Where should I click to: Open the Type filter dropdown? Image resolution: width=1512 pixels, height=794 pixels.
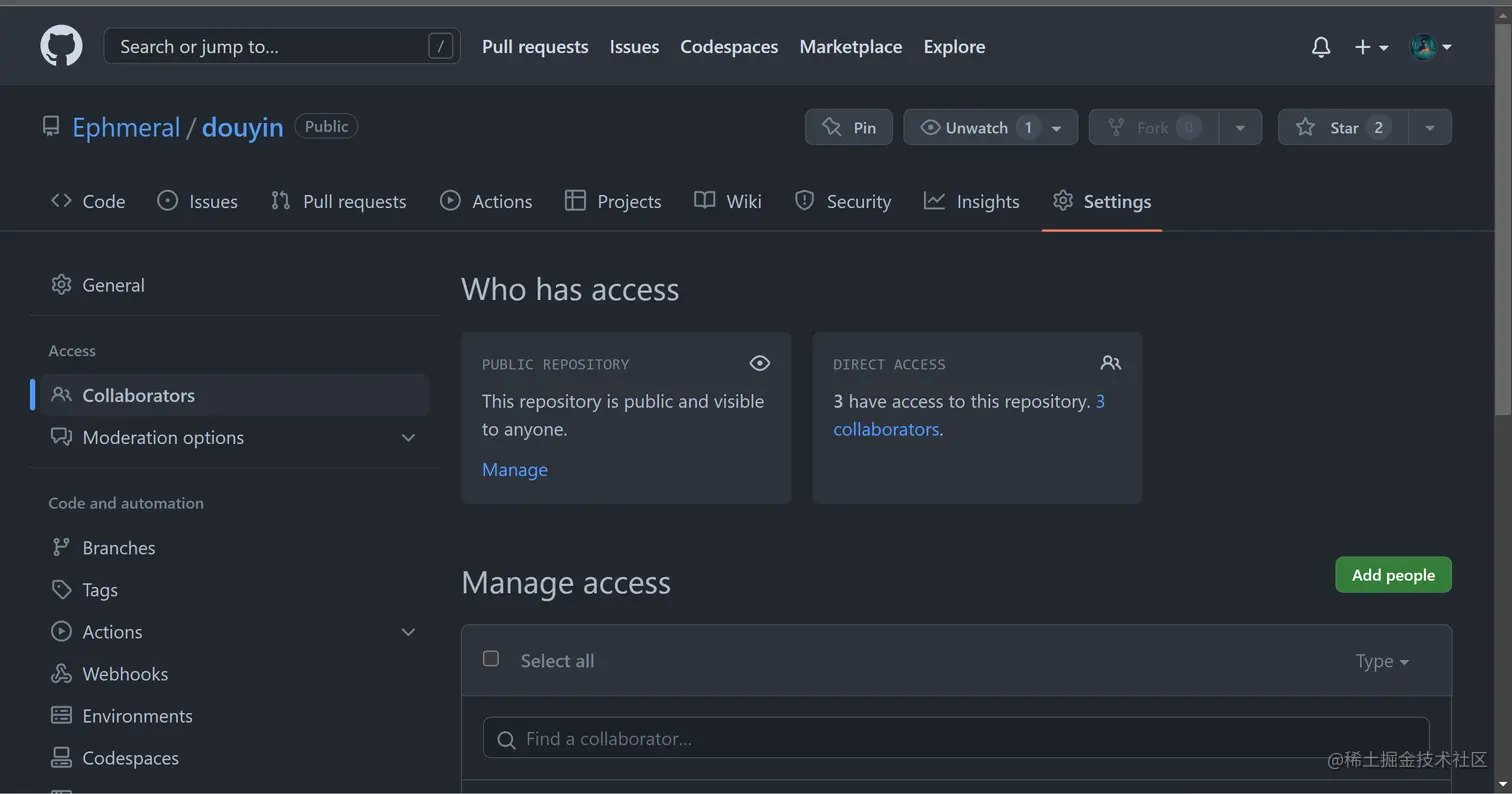[1382, 661]
